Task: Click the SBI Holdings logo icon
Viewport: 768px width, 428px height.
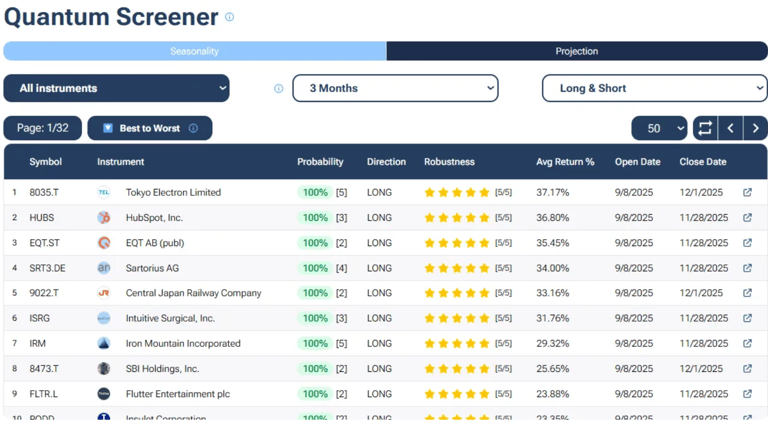Action: [x=104, y=368]
